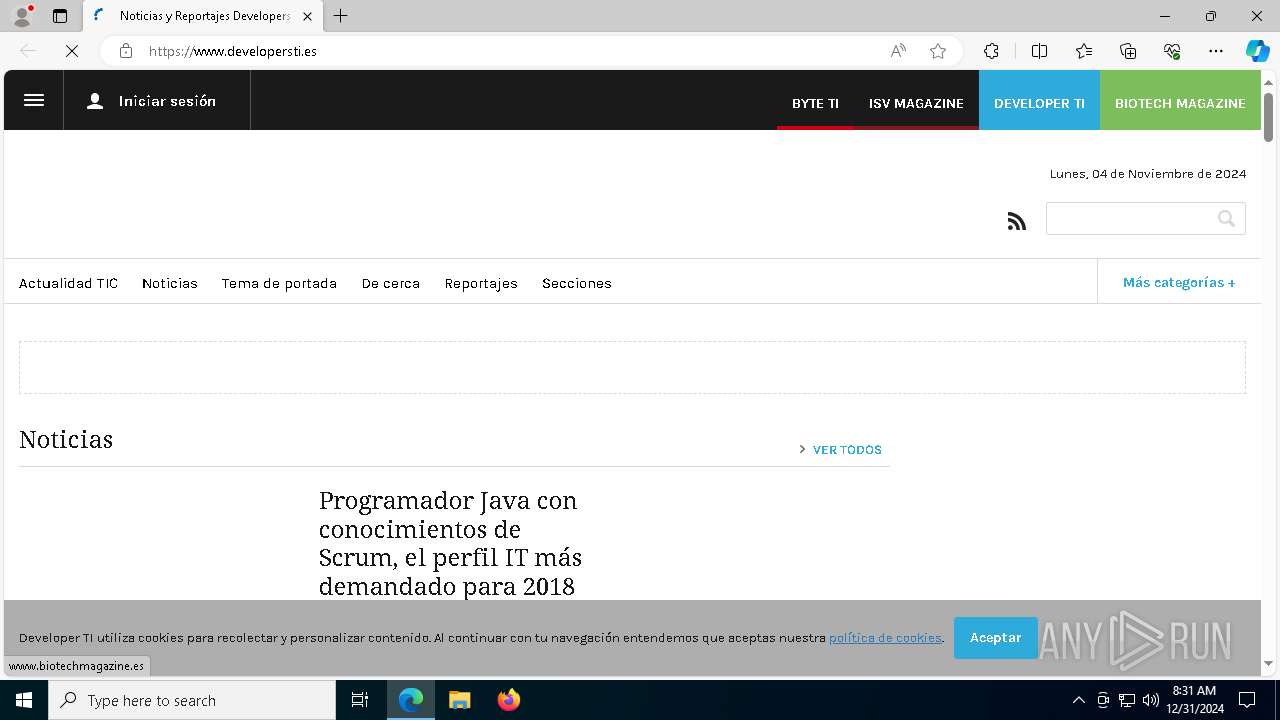Viewport: 1280px width, 720px height.
Task: Open a new tab with plus icon
Action: pos(341,16)
